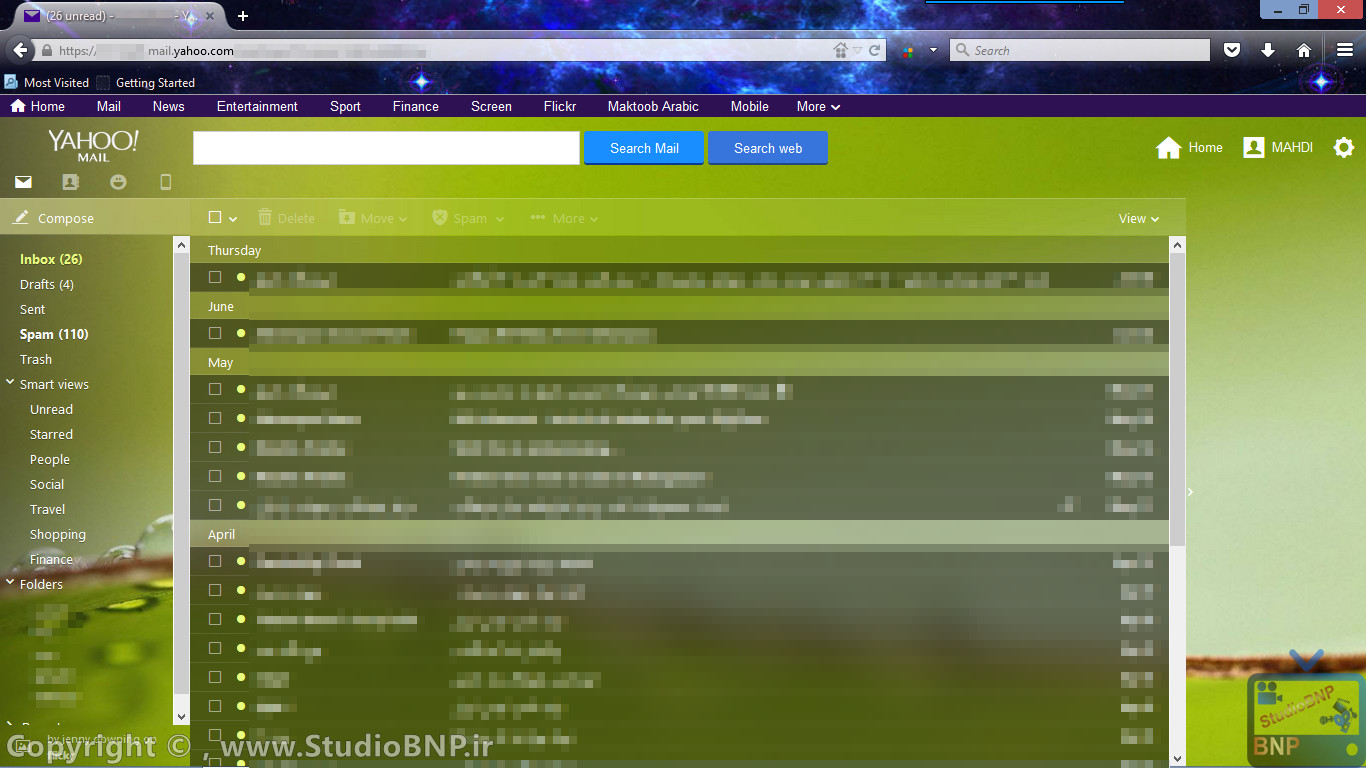Click the padlock icon in address bar

point(46,50)
